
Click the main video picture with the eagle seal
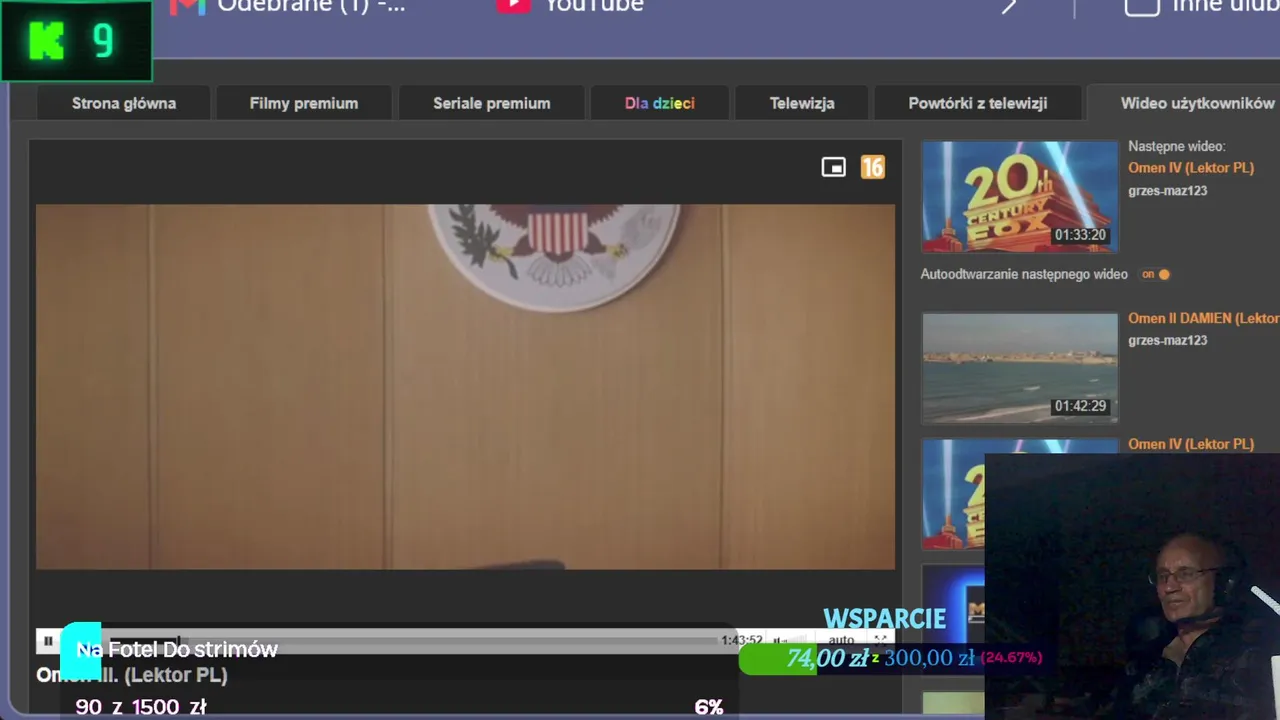[x=465, y=387]
